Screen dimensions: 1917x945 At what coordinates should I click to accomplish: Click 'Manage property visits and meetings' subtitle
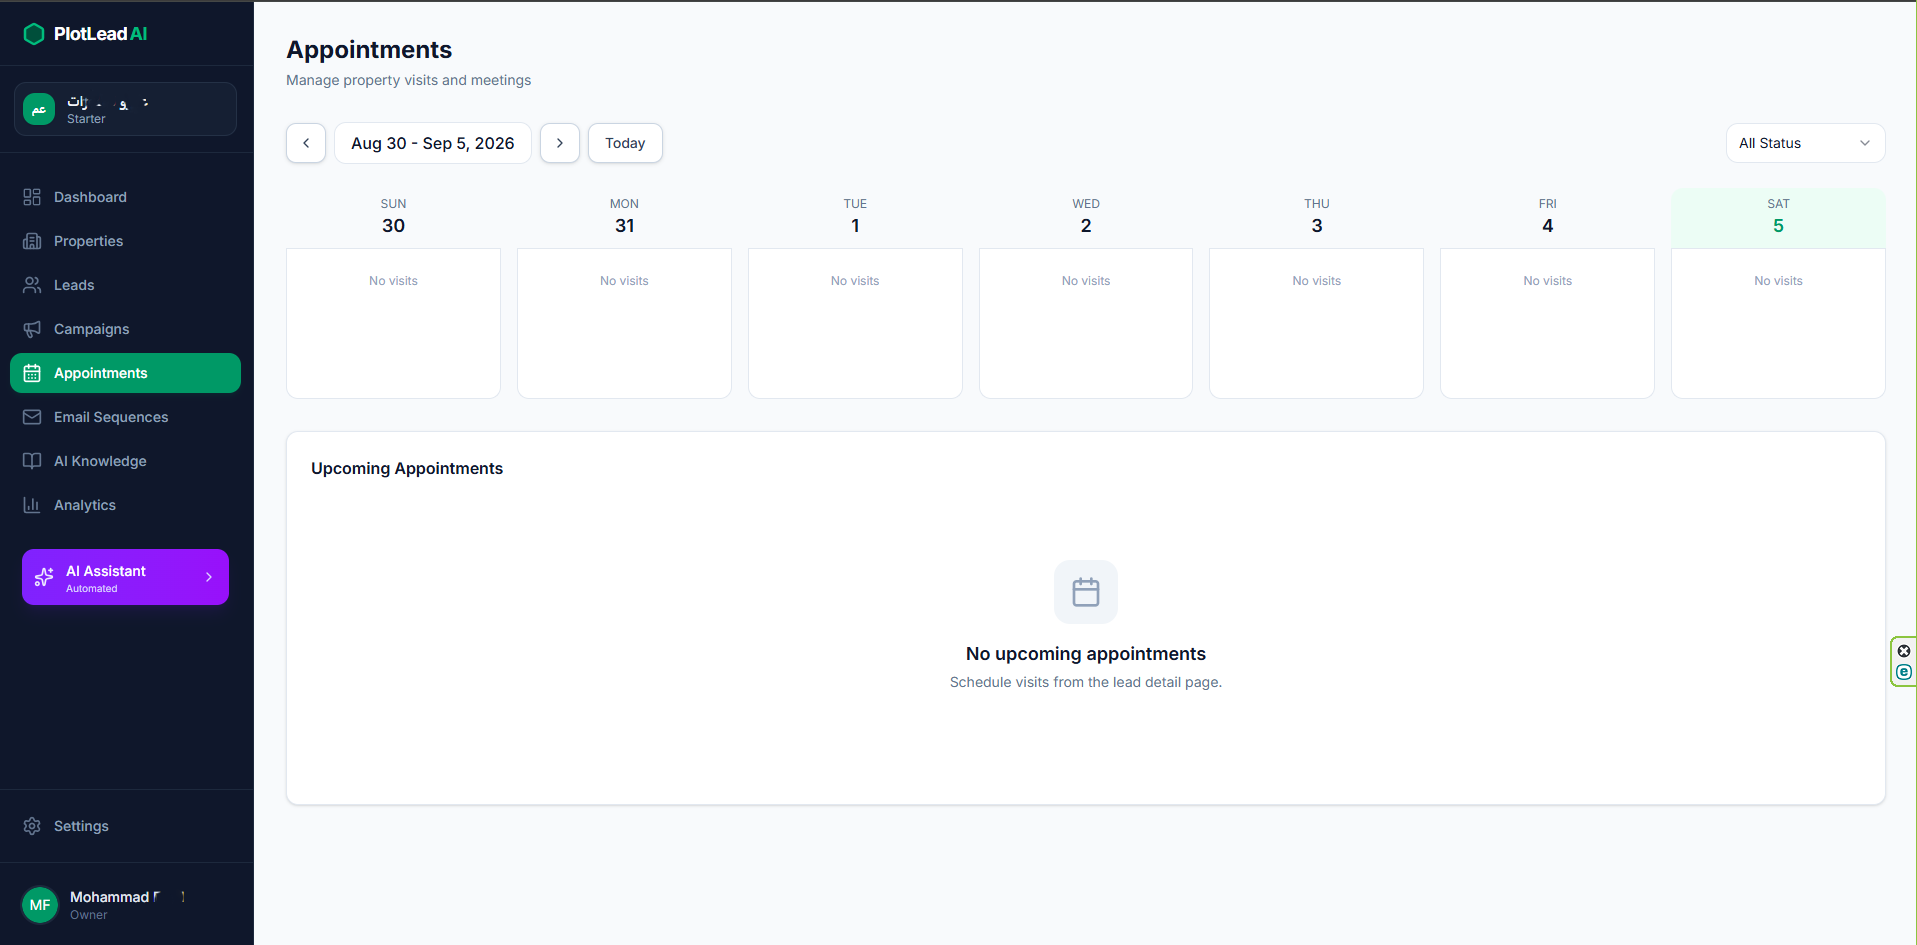pos(408,80)
